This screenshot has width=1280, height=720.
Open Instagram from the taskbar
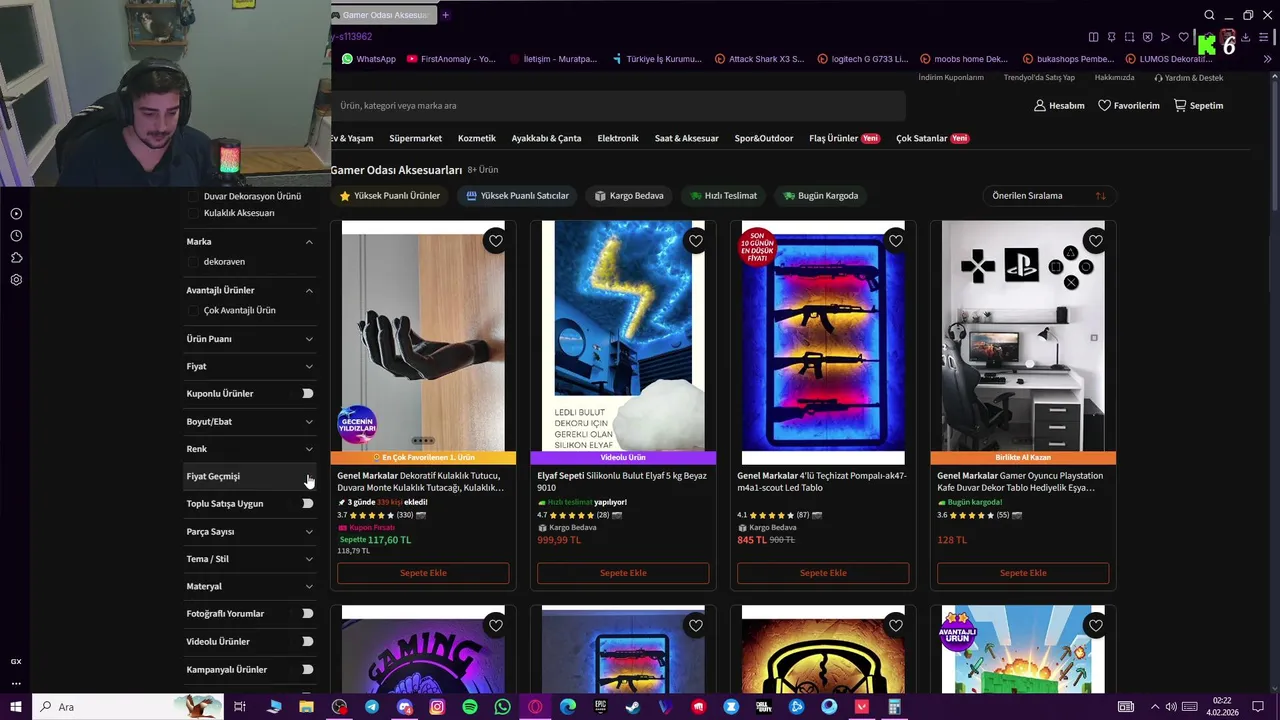[x=437, y=707]
